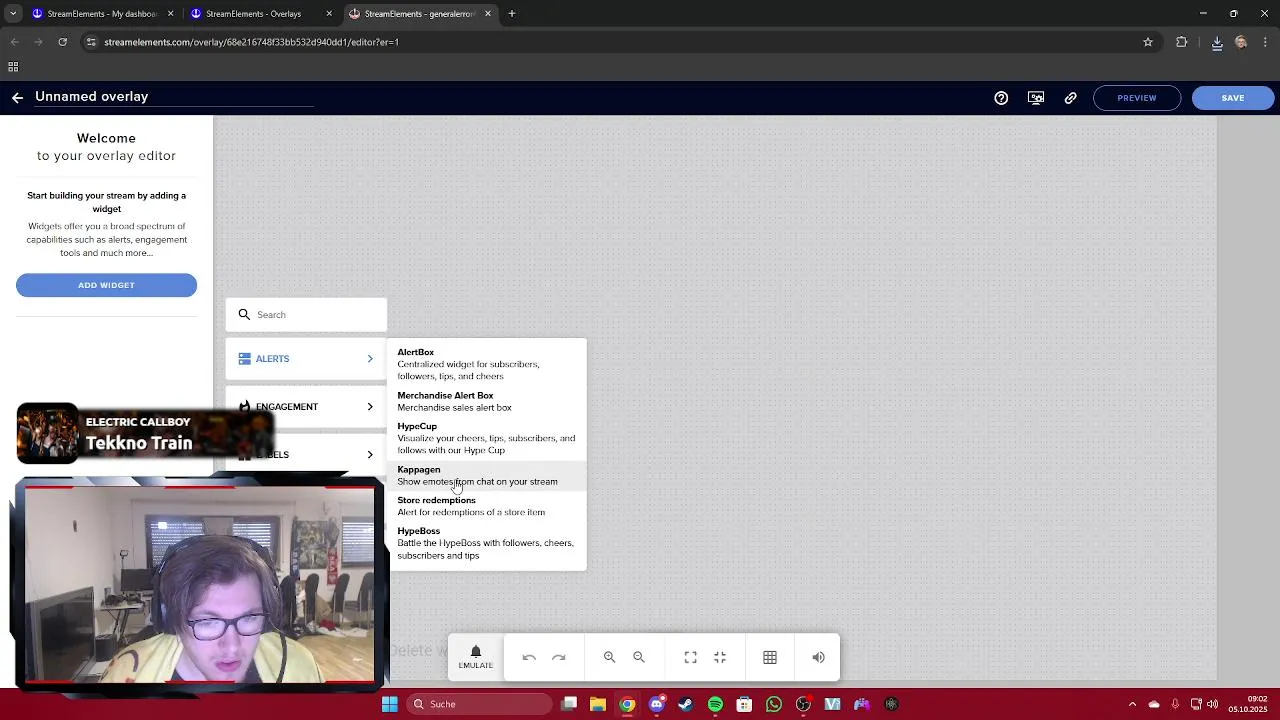Open the ENGAGEMENT category
This screenshot has height=720, width=1280.
(x=306, y=406)
